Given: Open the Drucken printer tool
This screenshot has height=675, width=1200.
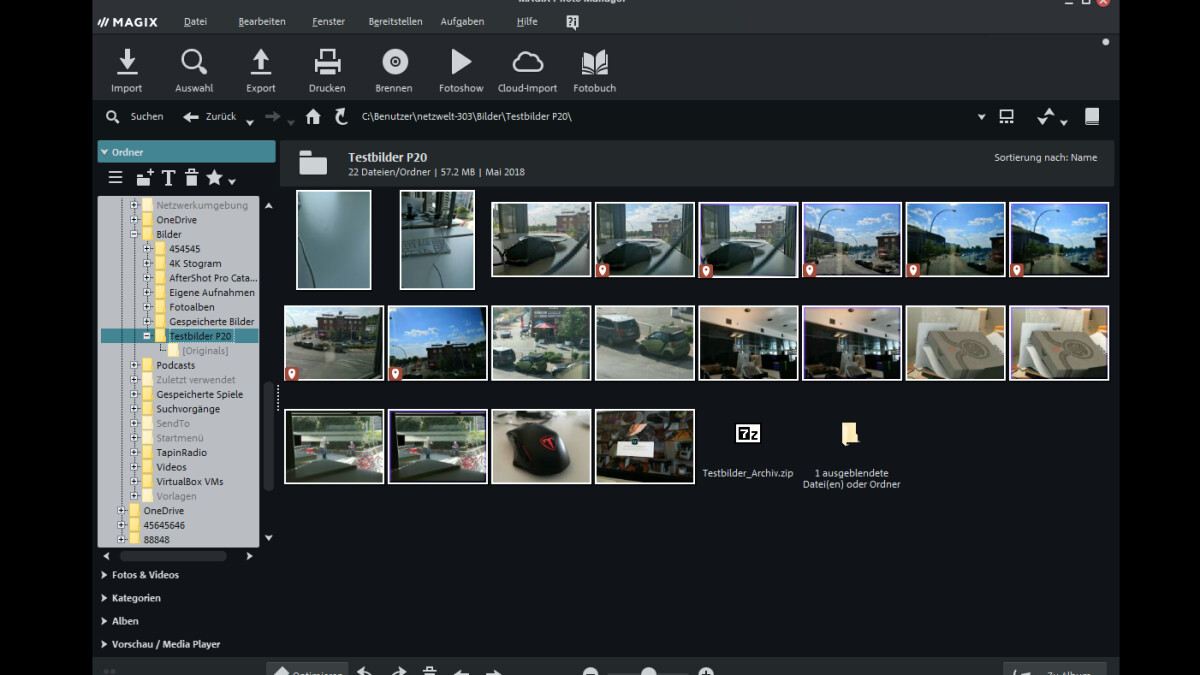Looking at the screenshot, I should click(327, 71).
